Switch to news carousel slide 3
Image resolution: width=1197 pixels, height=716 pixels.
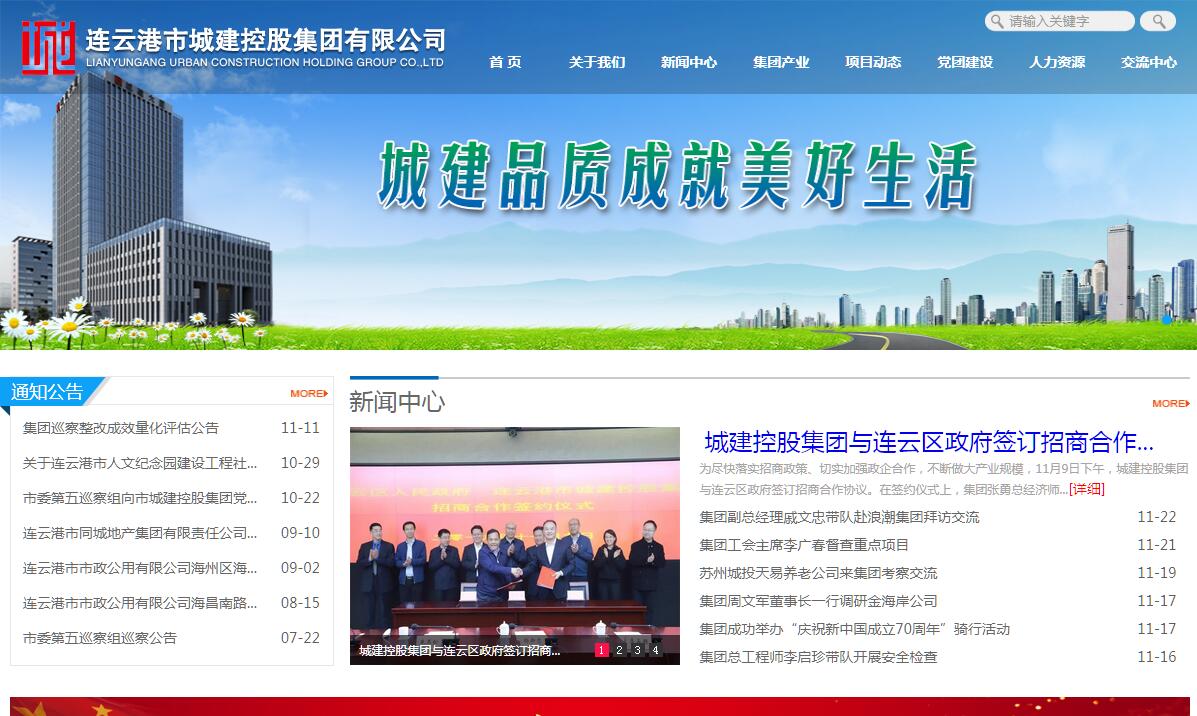(638, 650)
